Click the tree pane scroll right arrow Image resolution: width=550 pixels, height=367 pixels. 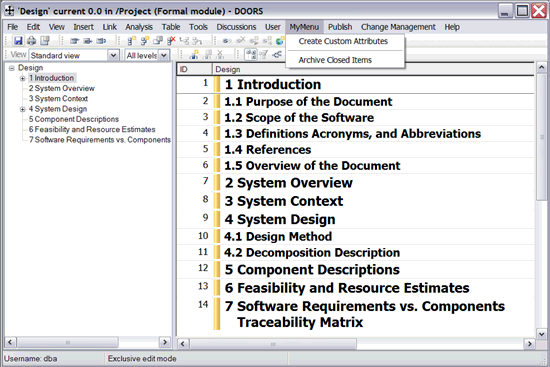[x=165, y=342]
